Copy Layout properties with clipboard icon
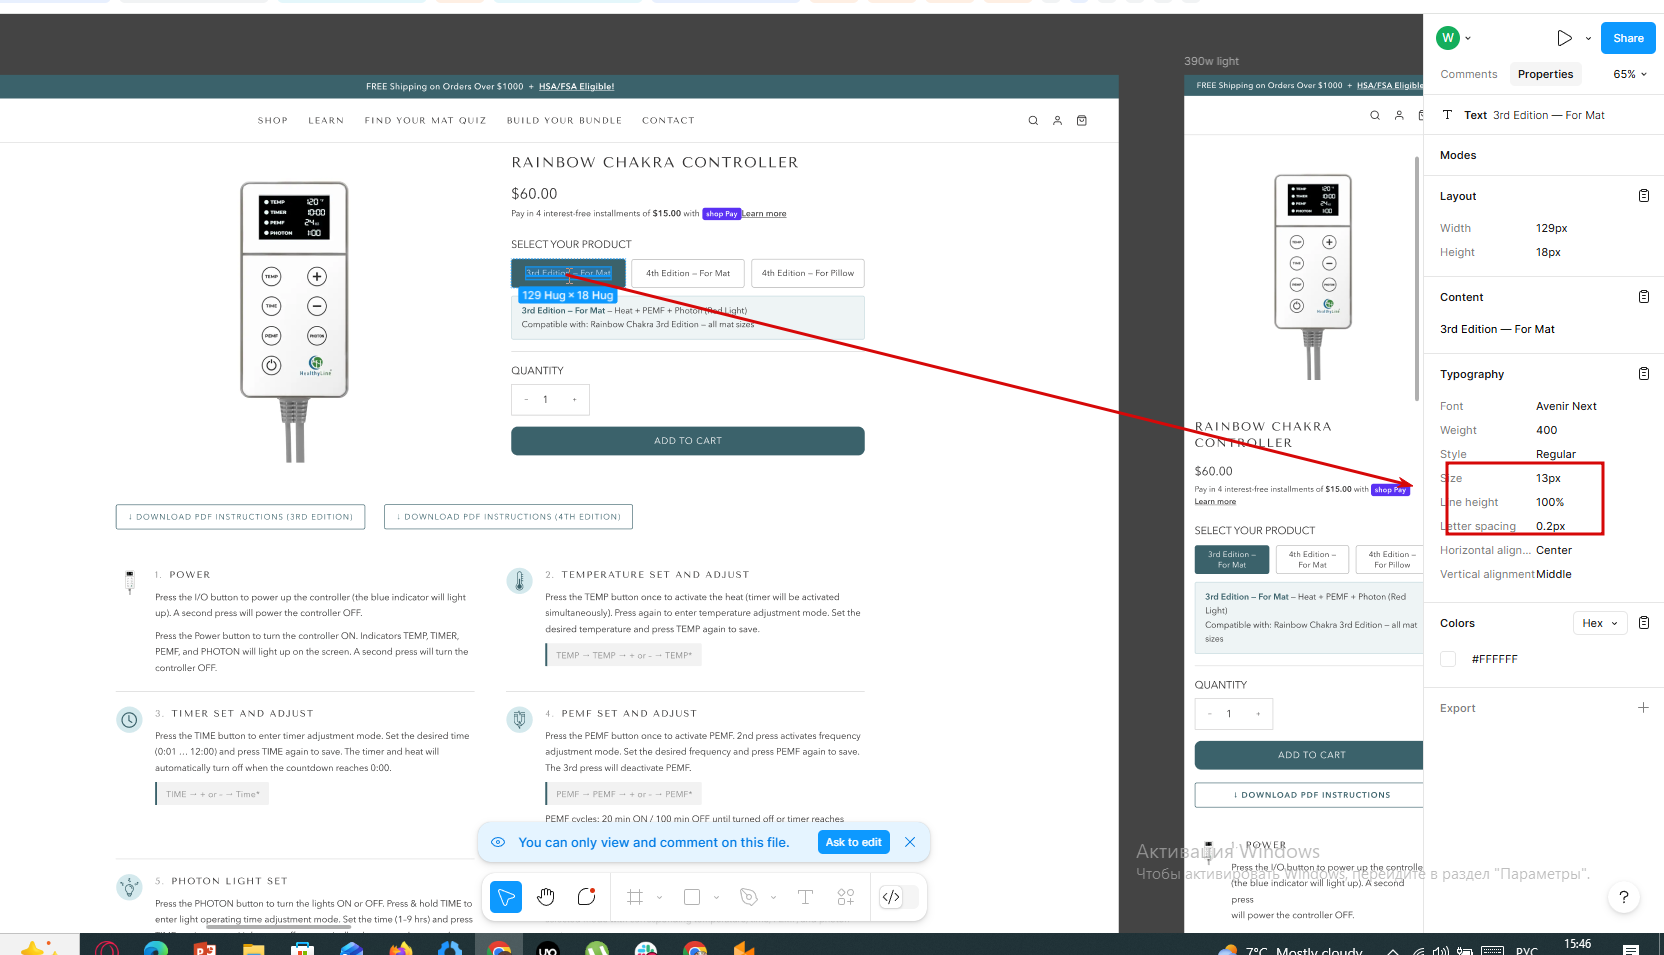This screenshot has width=1664, height=955. pyautogui.click(x=1644, y=196)
